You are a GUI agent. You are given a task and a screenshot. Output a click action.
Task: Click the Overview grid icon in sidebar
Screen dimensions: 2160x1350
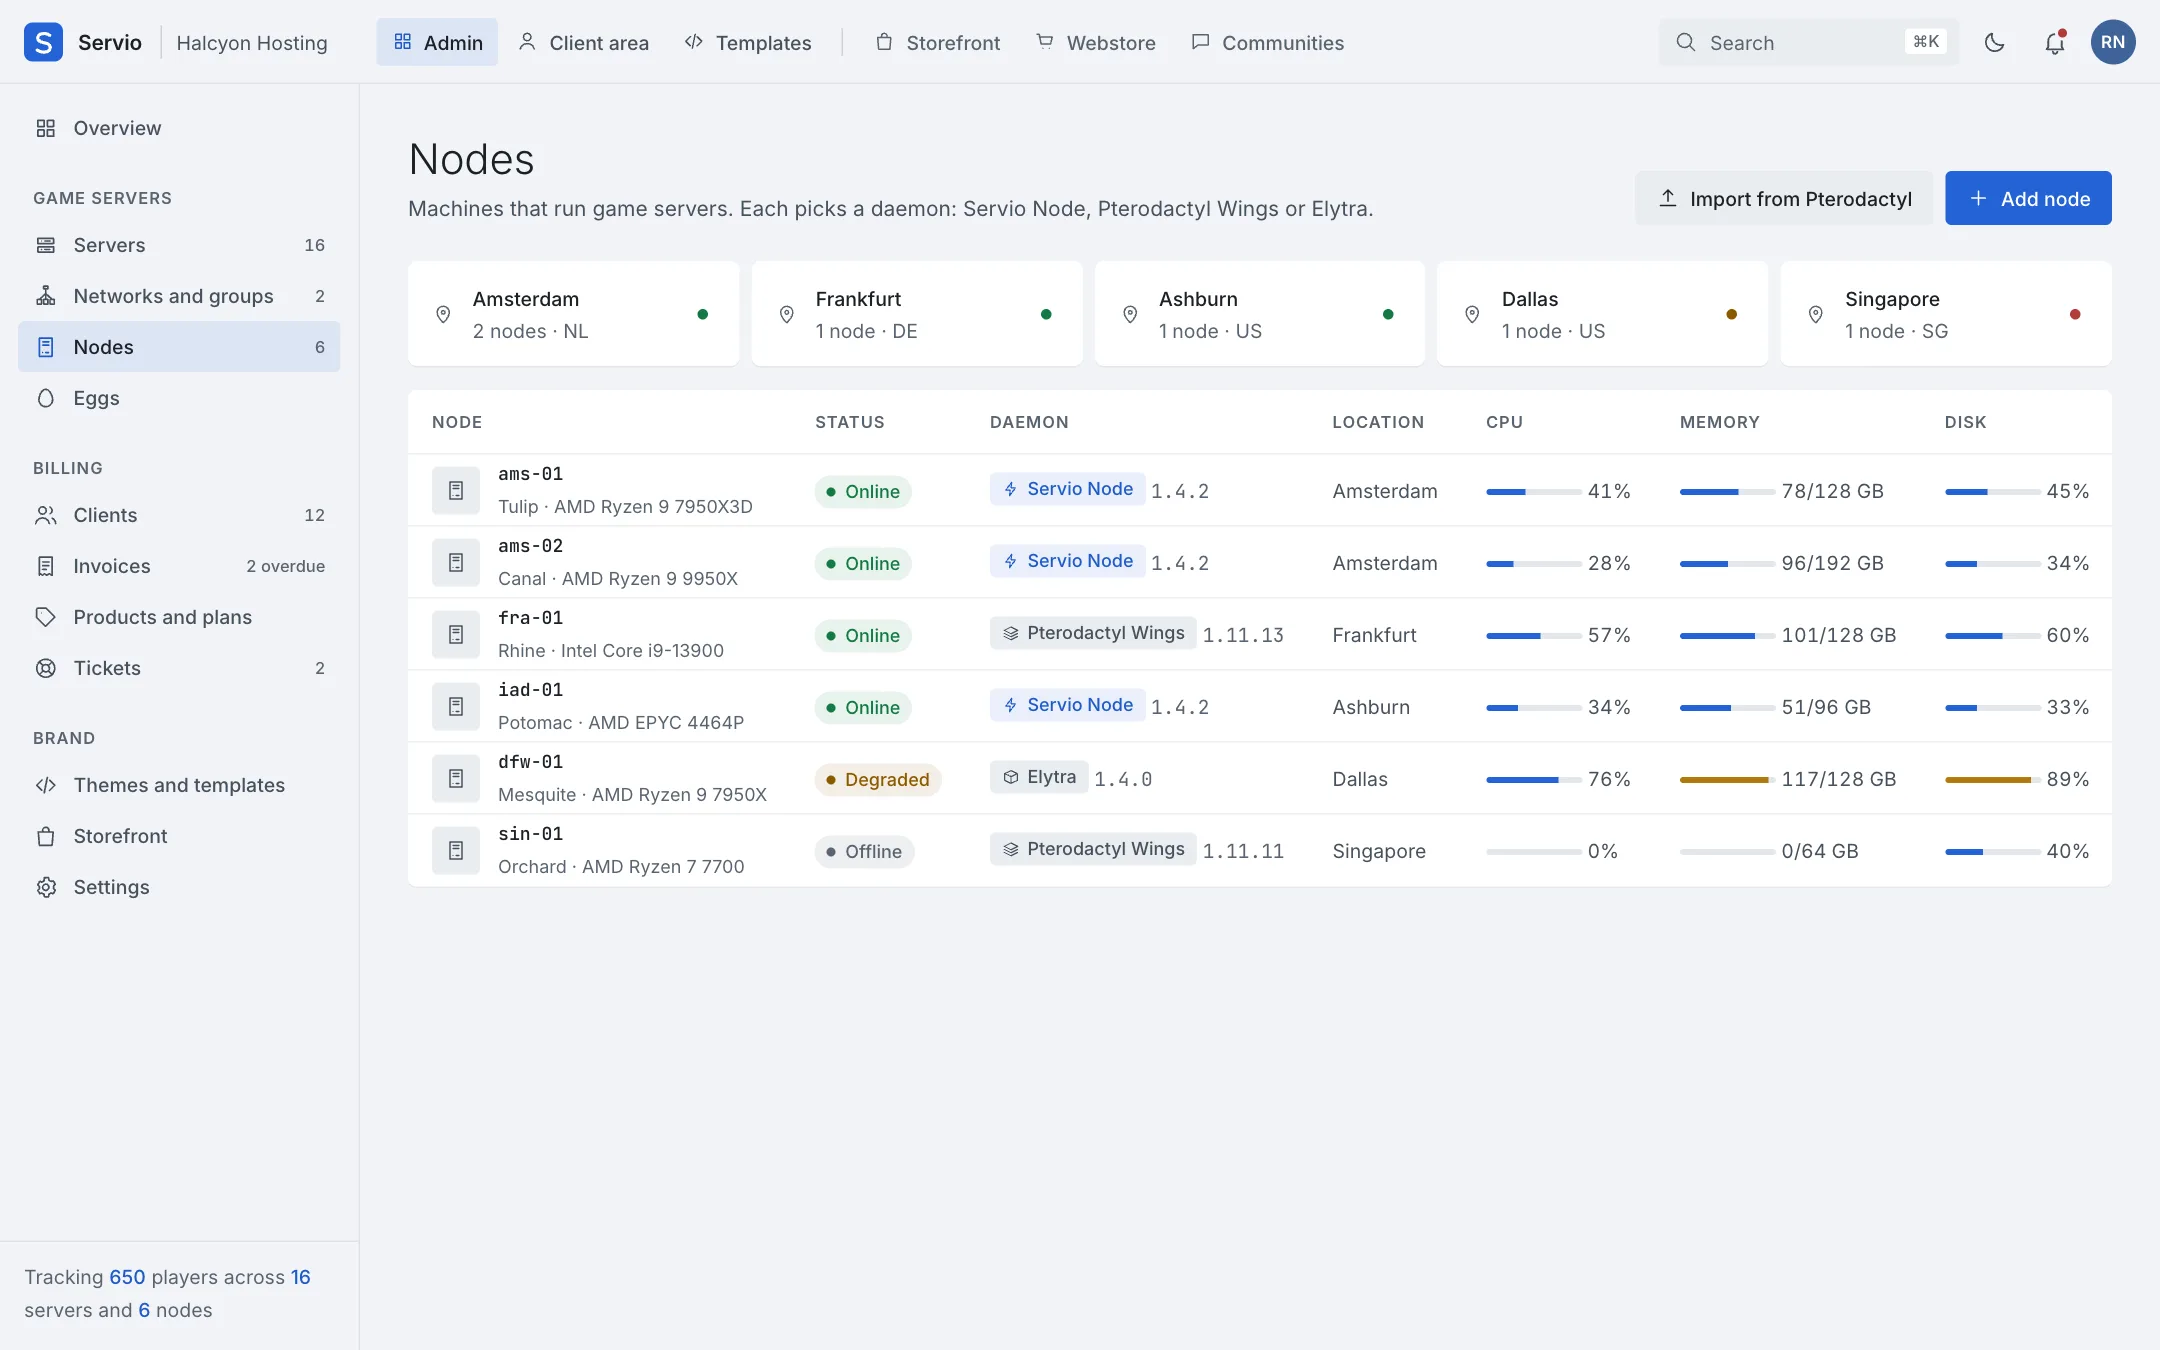pyautogui.click(x=46, y=128)
